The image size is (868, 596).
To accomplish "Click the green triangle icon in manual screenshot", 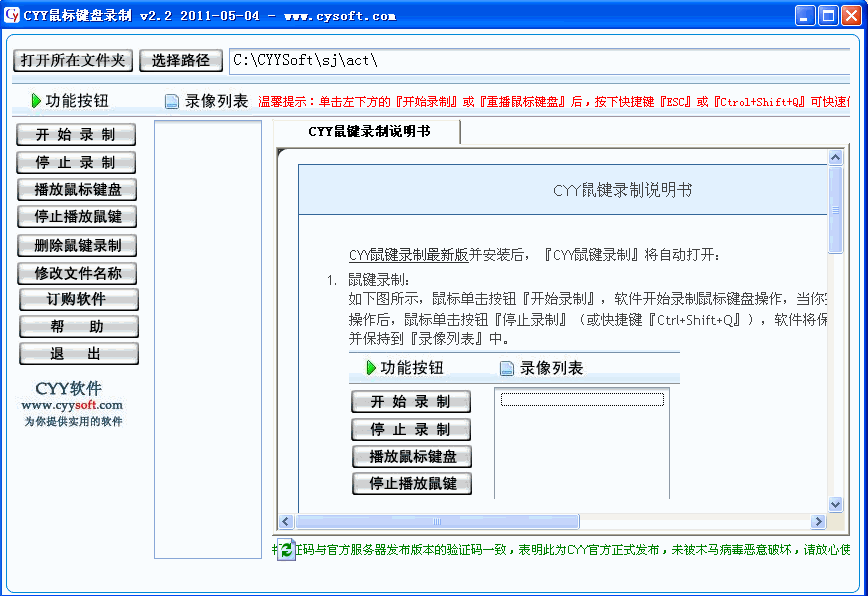I will pos(371,367).
